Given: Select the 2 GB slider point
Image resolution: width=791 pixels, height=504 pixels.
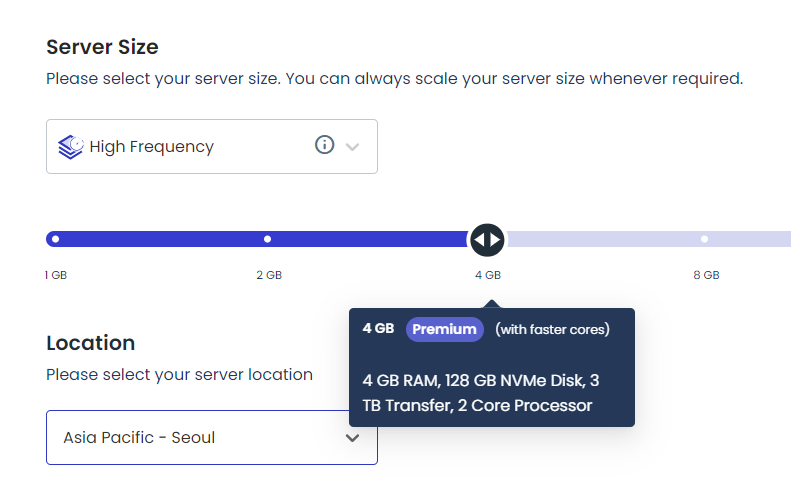Looking at the screenshot, I should (268, 239).
